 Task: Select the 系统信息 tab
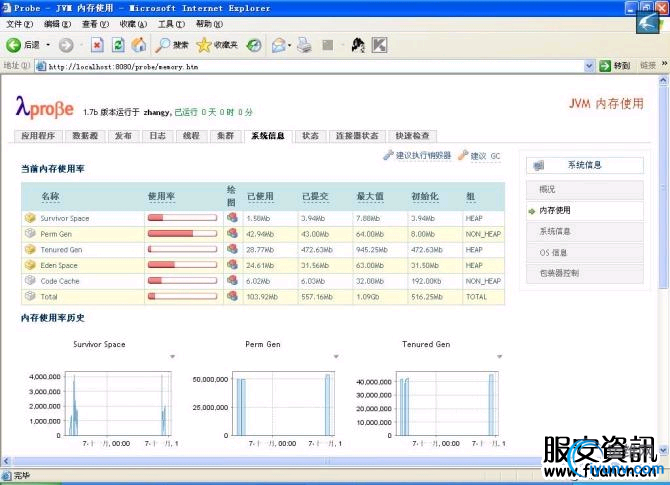coord(268,136)
